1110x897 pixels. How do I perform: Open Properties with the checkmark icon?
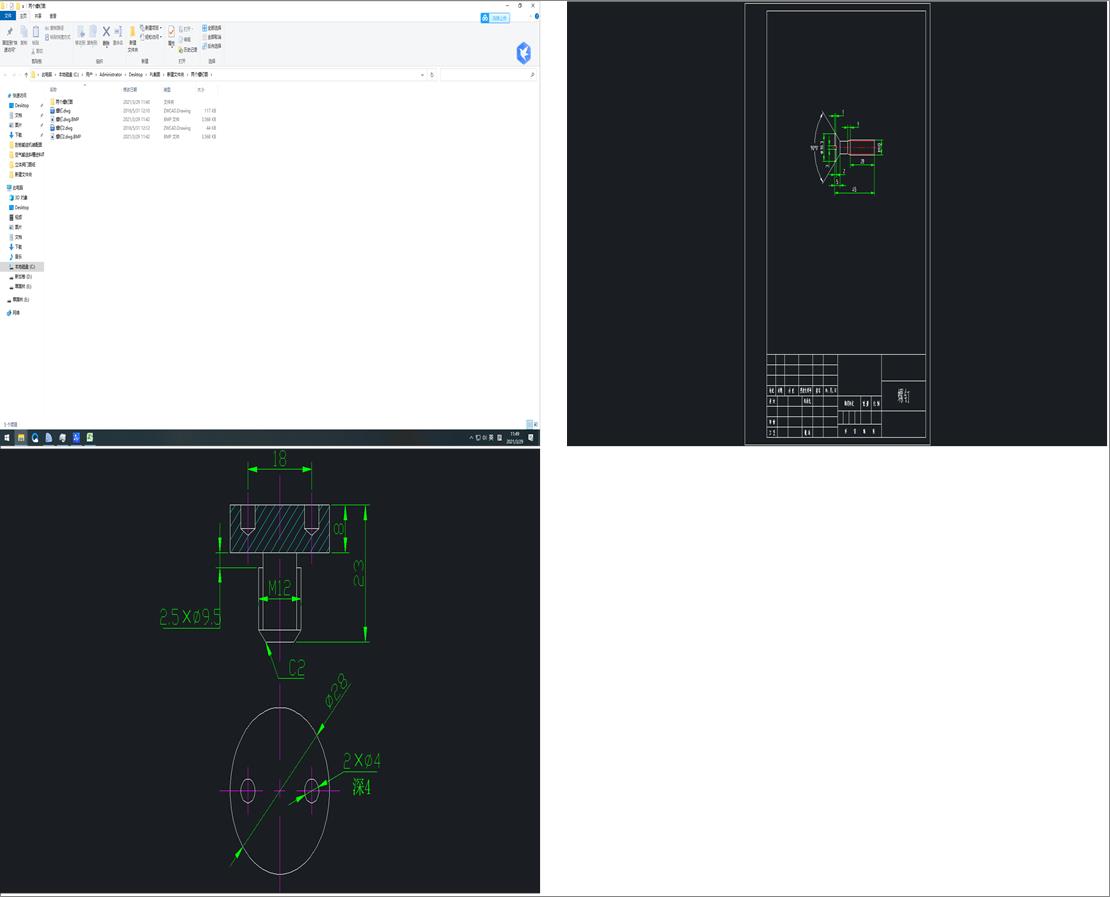[171, 33]
